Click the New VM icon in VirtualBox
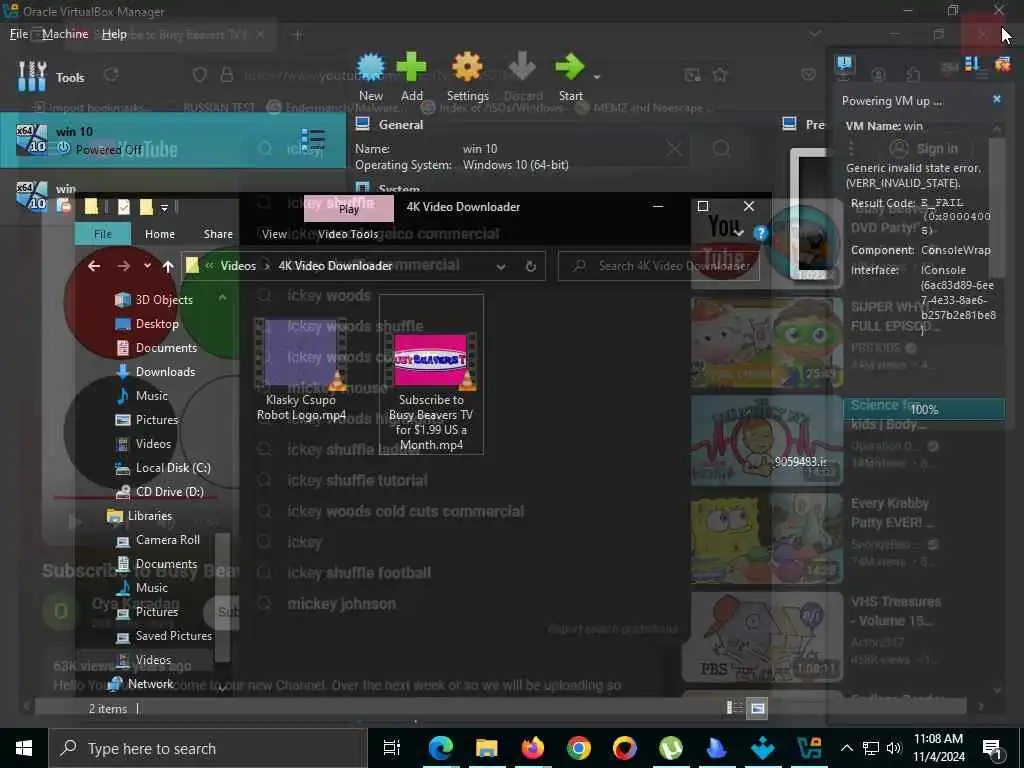The image size is (1024, 768). [x=371, y=67]
